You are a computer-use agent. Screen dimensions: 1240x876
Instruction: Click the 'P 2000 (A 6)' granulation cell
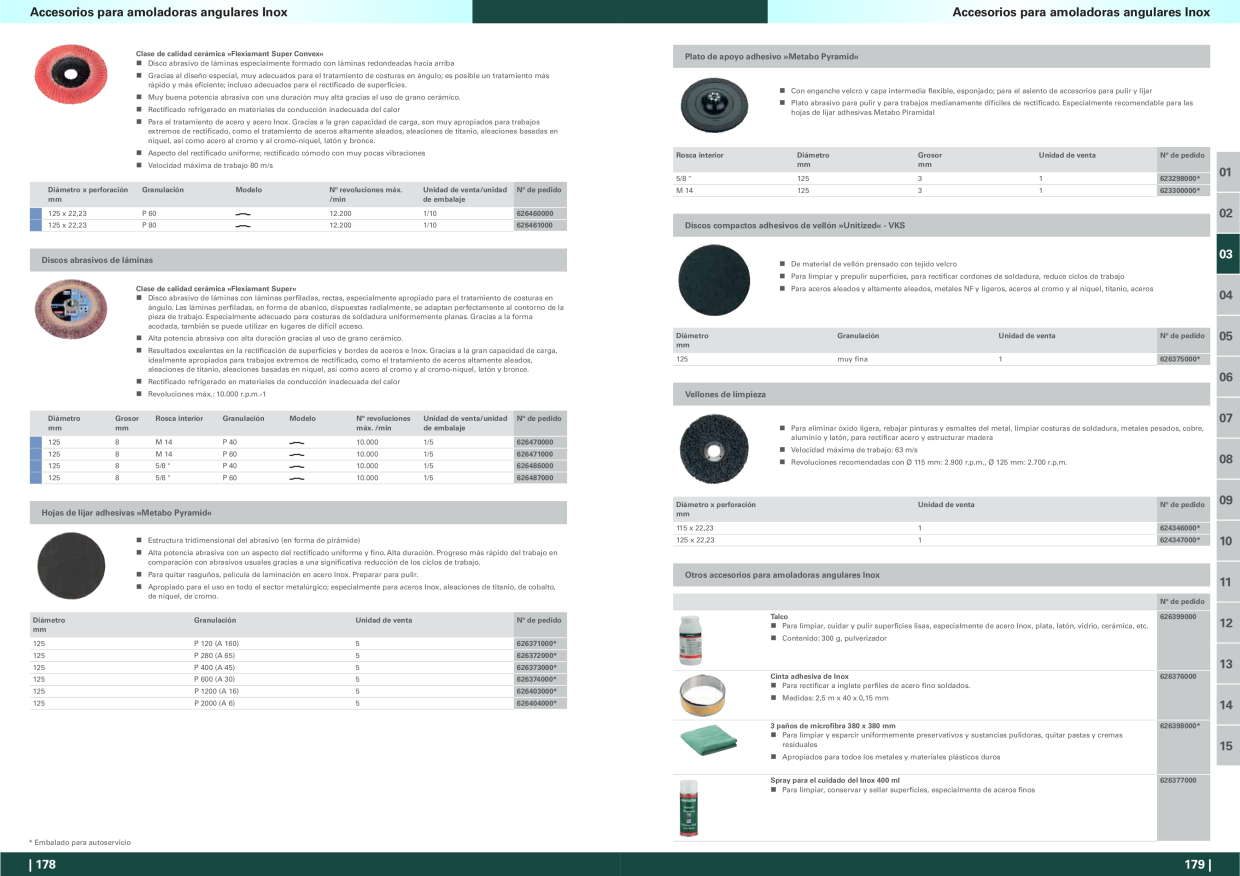click(215, 703)
